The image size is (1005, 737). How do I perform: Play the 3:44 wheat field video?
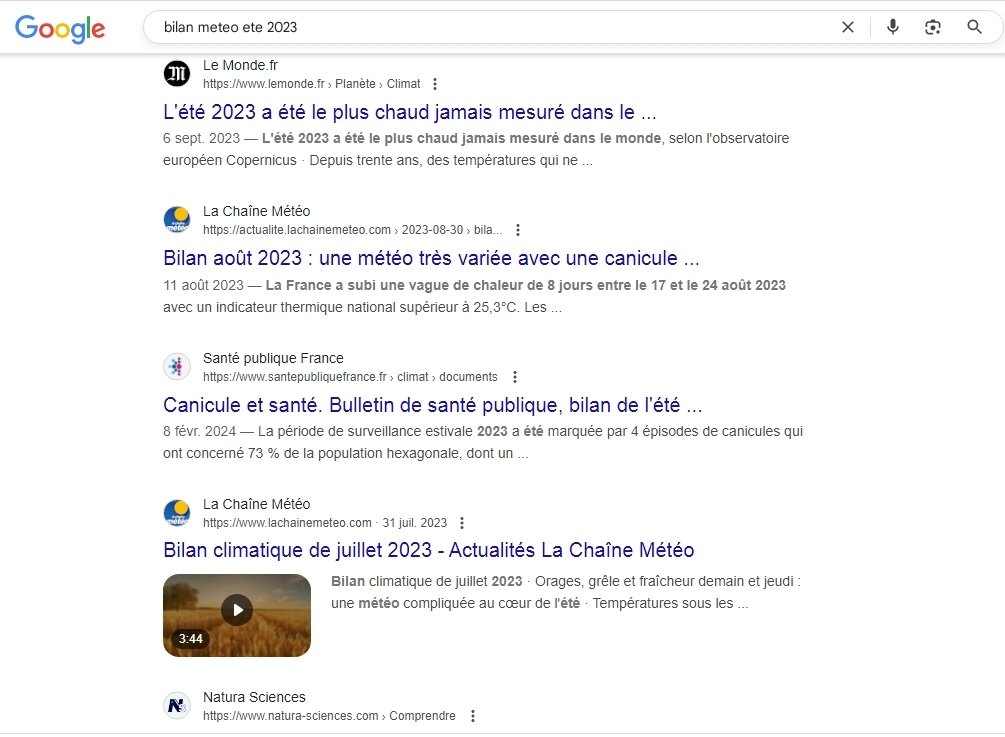click(237, 615)
